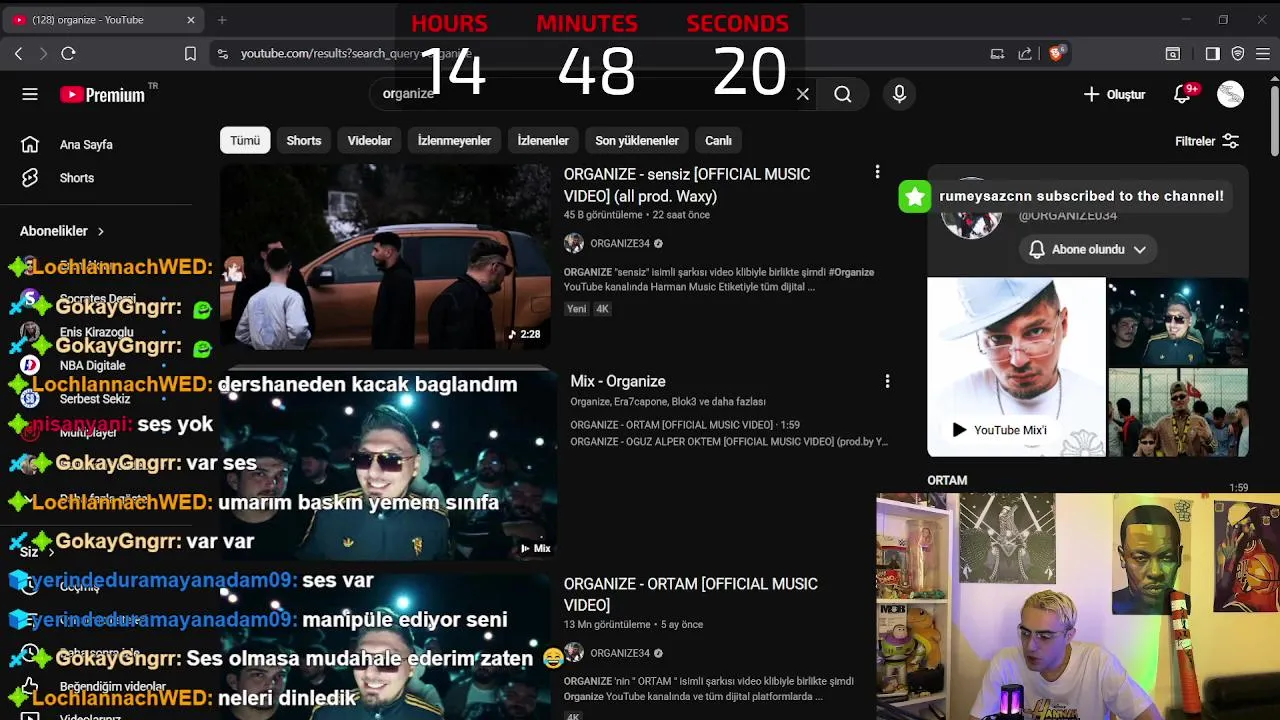Click the Brave shields icon

1057,53
